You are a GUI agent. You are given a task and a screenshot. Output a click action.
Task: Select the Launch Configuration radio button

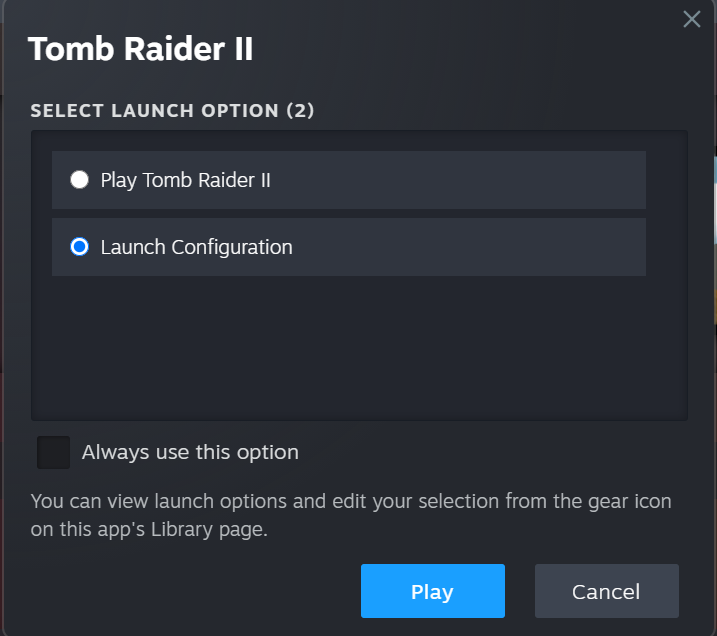(x=79, y=247)
